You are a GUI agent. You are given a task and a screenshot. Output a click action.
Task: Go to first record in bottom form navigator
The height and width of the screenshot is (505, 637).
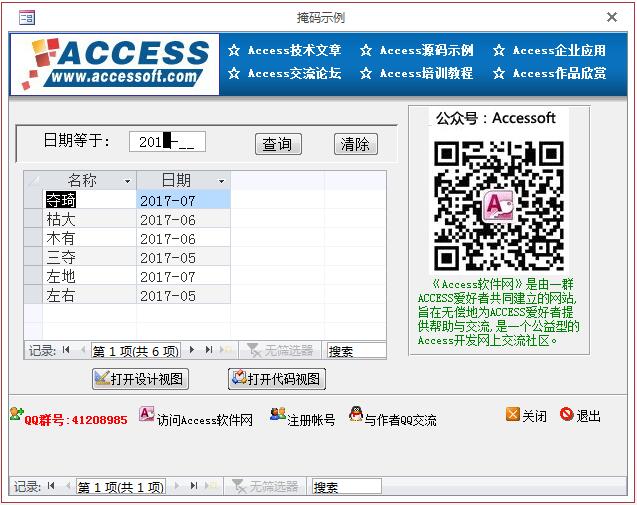(51, 485)
